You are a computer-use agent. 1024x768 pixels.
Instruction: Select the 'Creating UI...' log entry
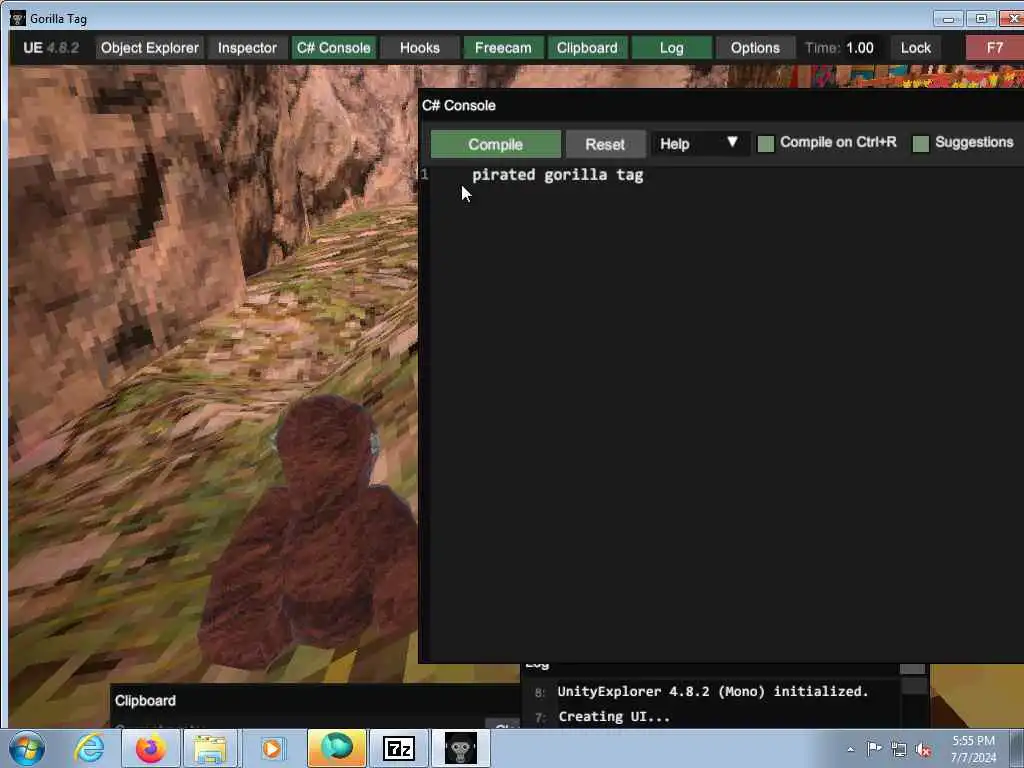[614, 717]
